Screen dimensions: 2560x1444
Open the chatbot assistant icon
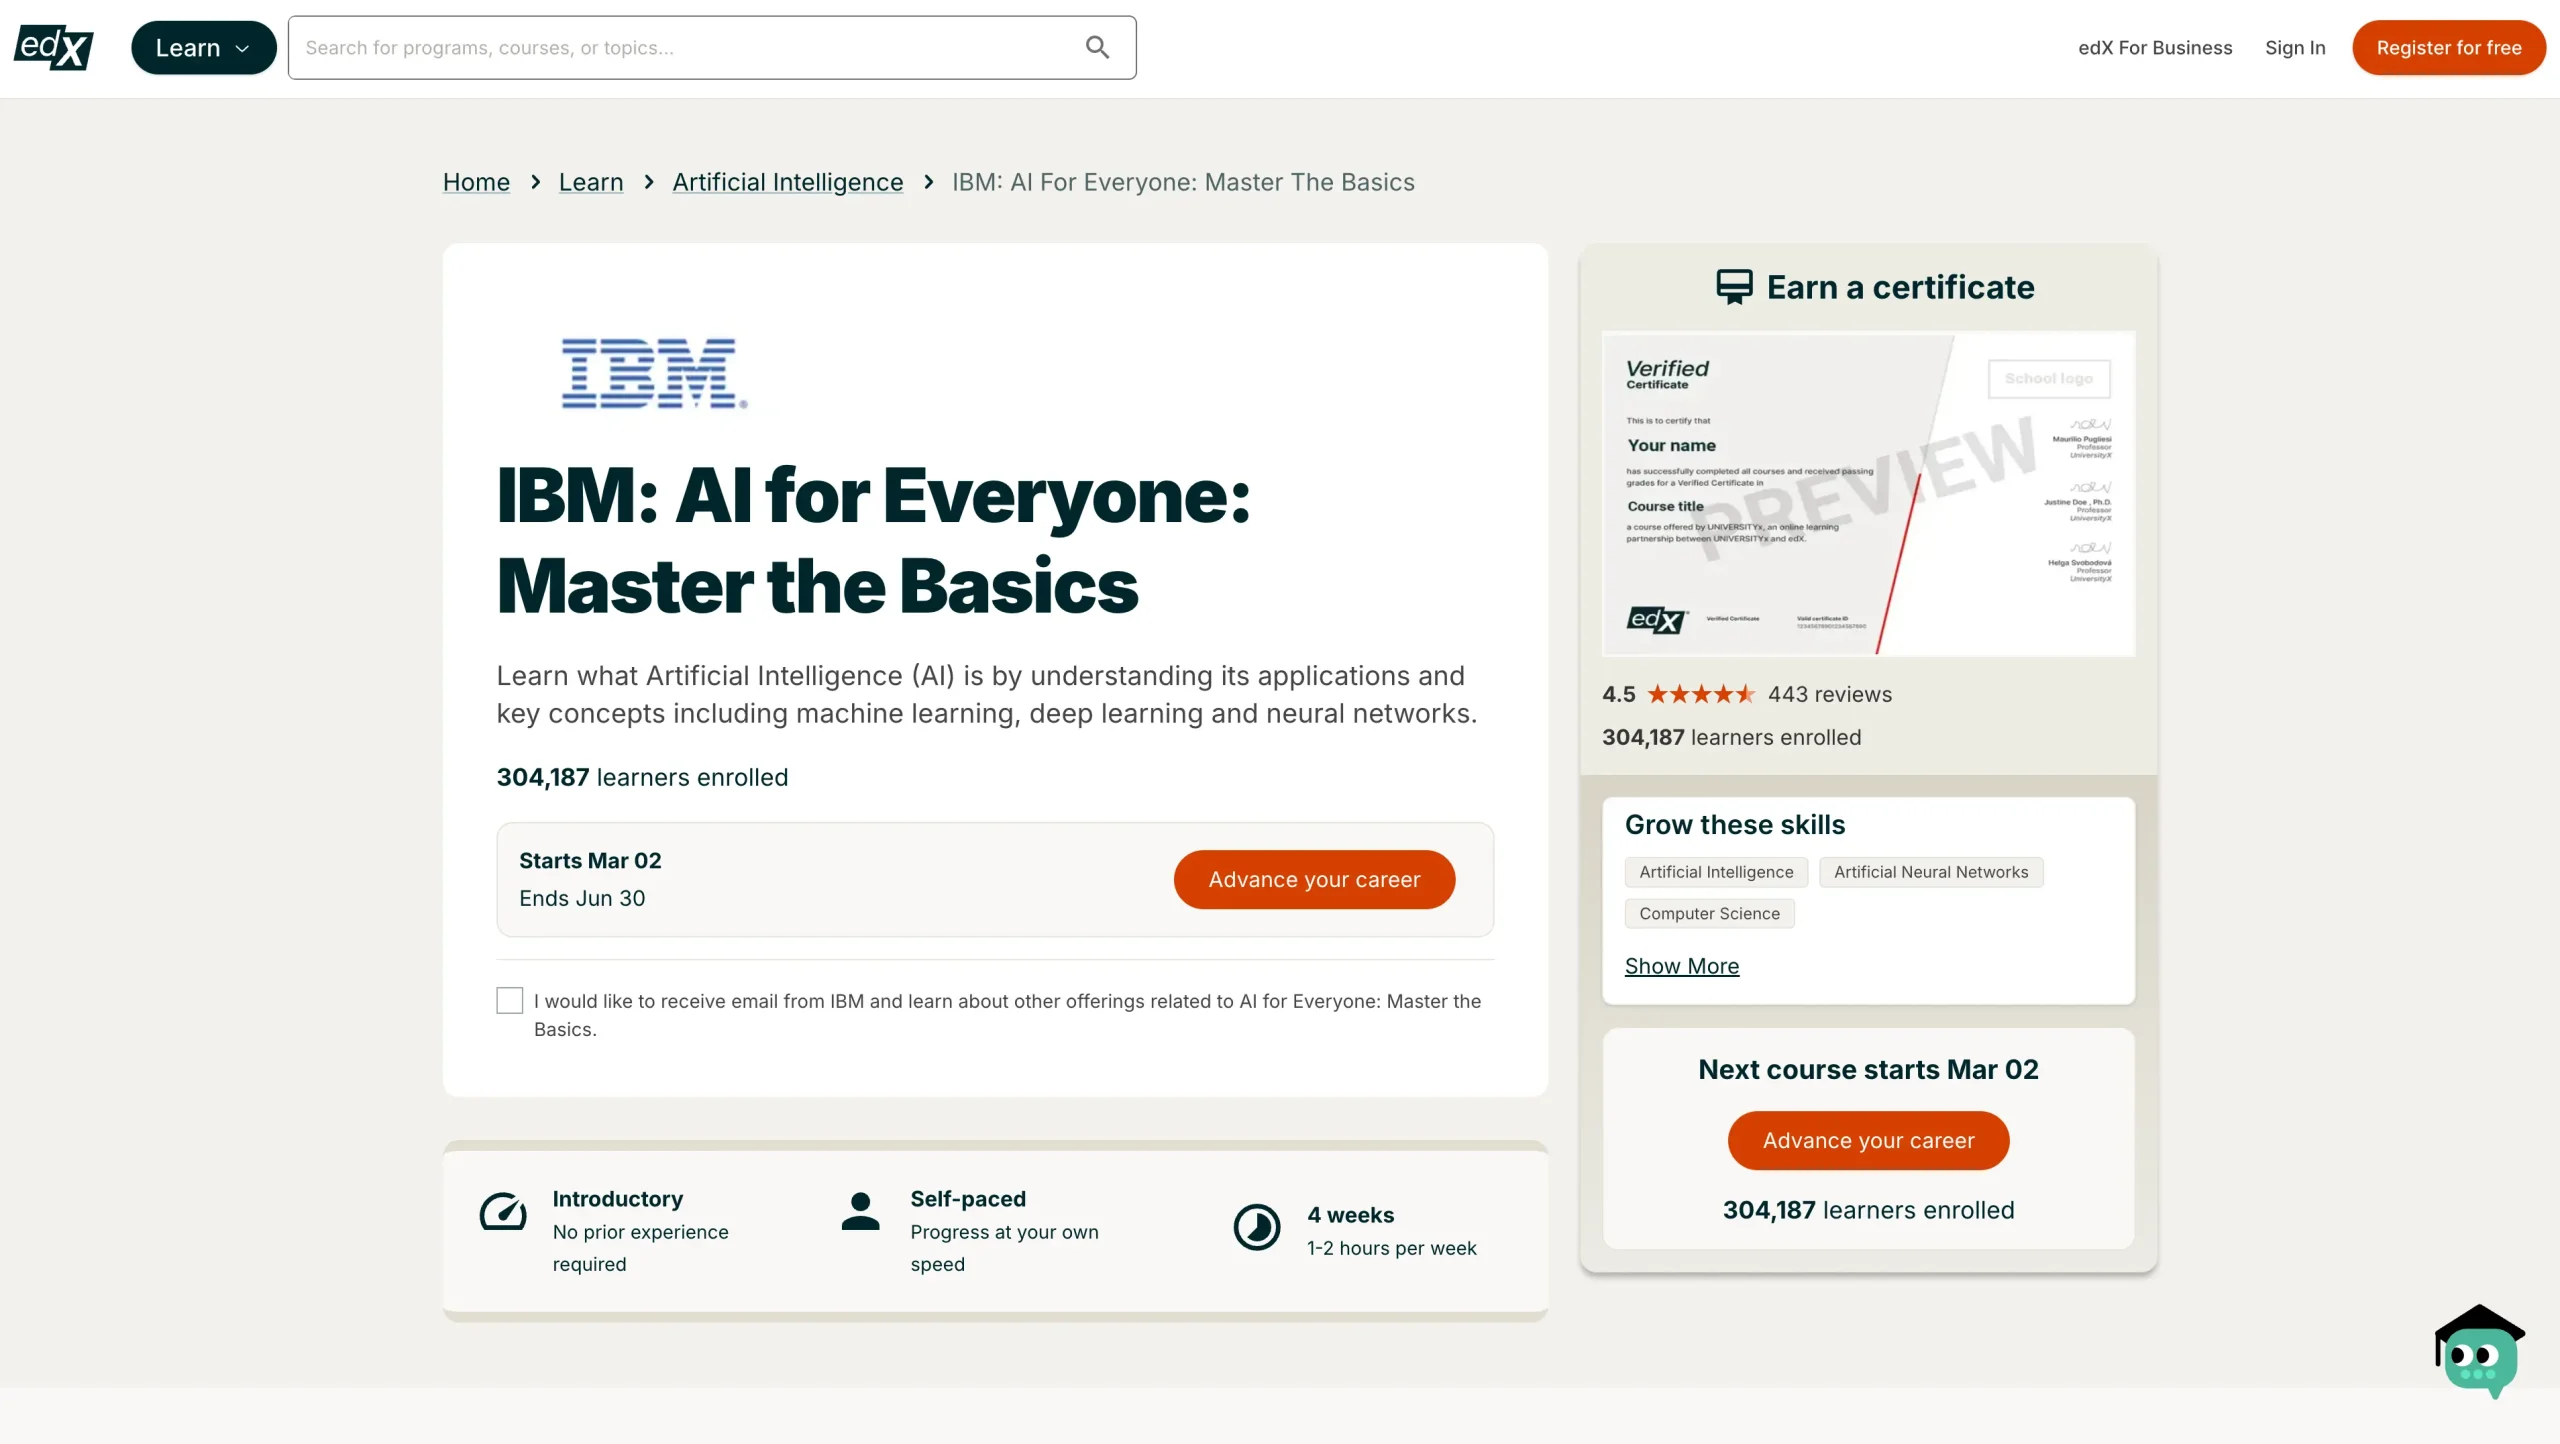pyautogui.click(x=2479, y=1352)
